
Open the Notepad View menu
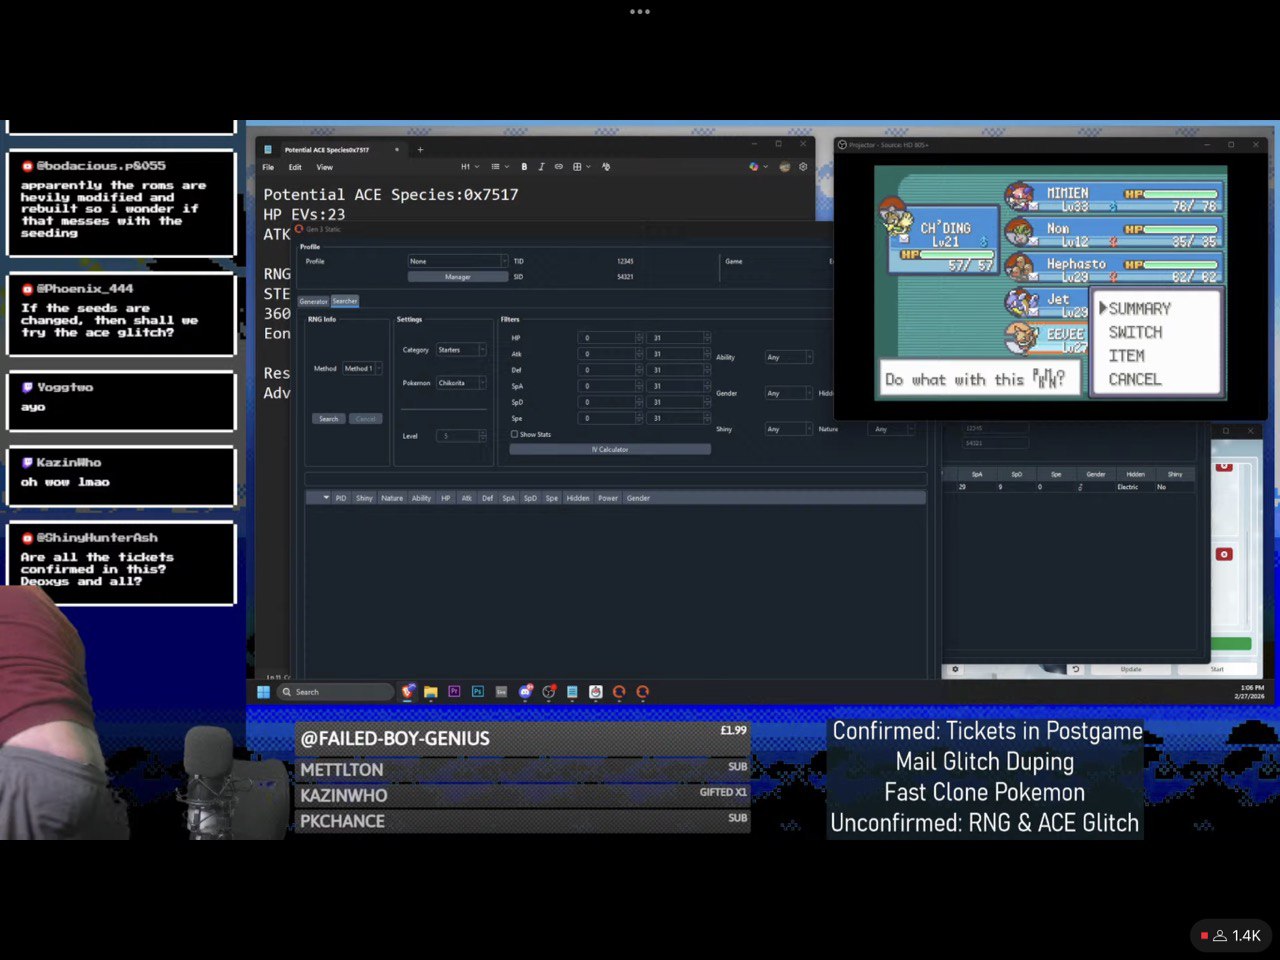tap(325, 167)
